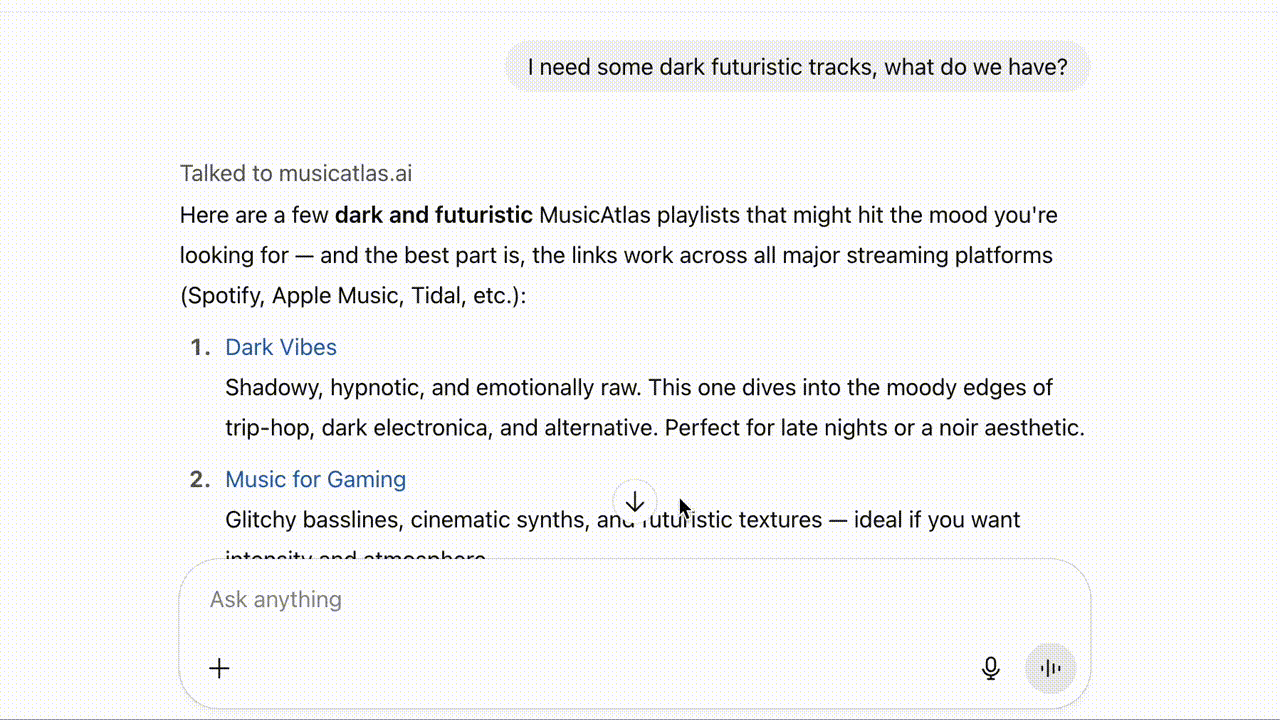The width and height of the screenshot is (1280, 720).
Task: Click the "Glitchy basslines, cinematic synths" description line
Action: 400,520
